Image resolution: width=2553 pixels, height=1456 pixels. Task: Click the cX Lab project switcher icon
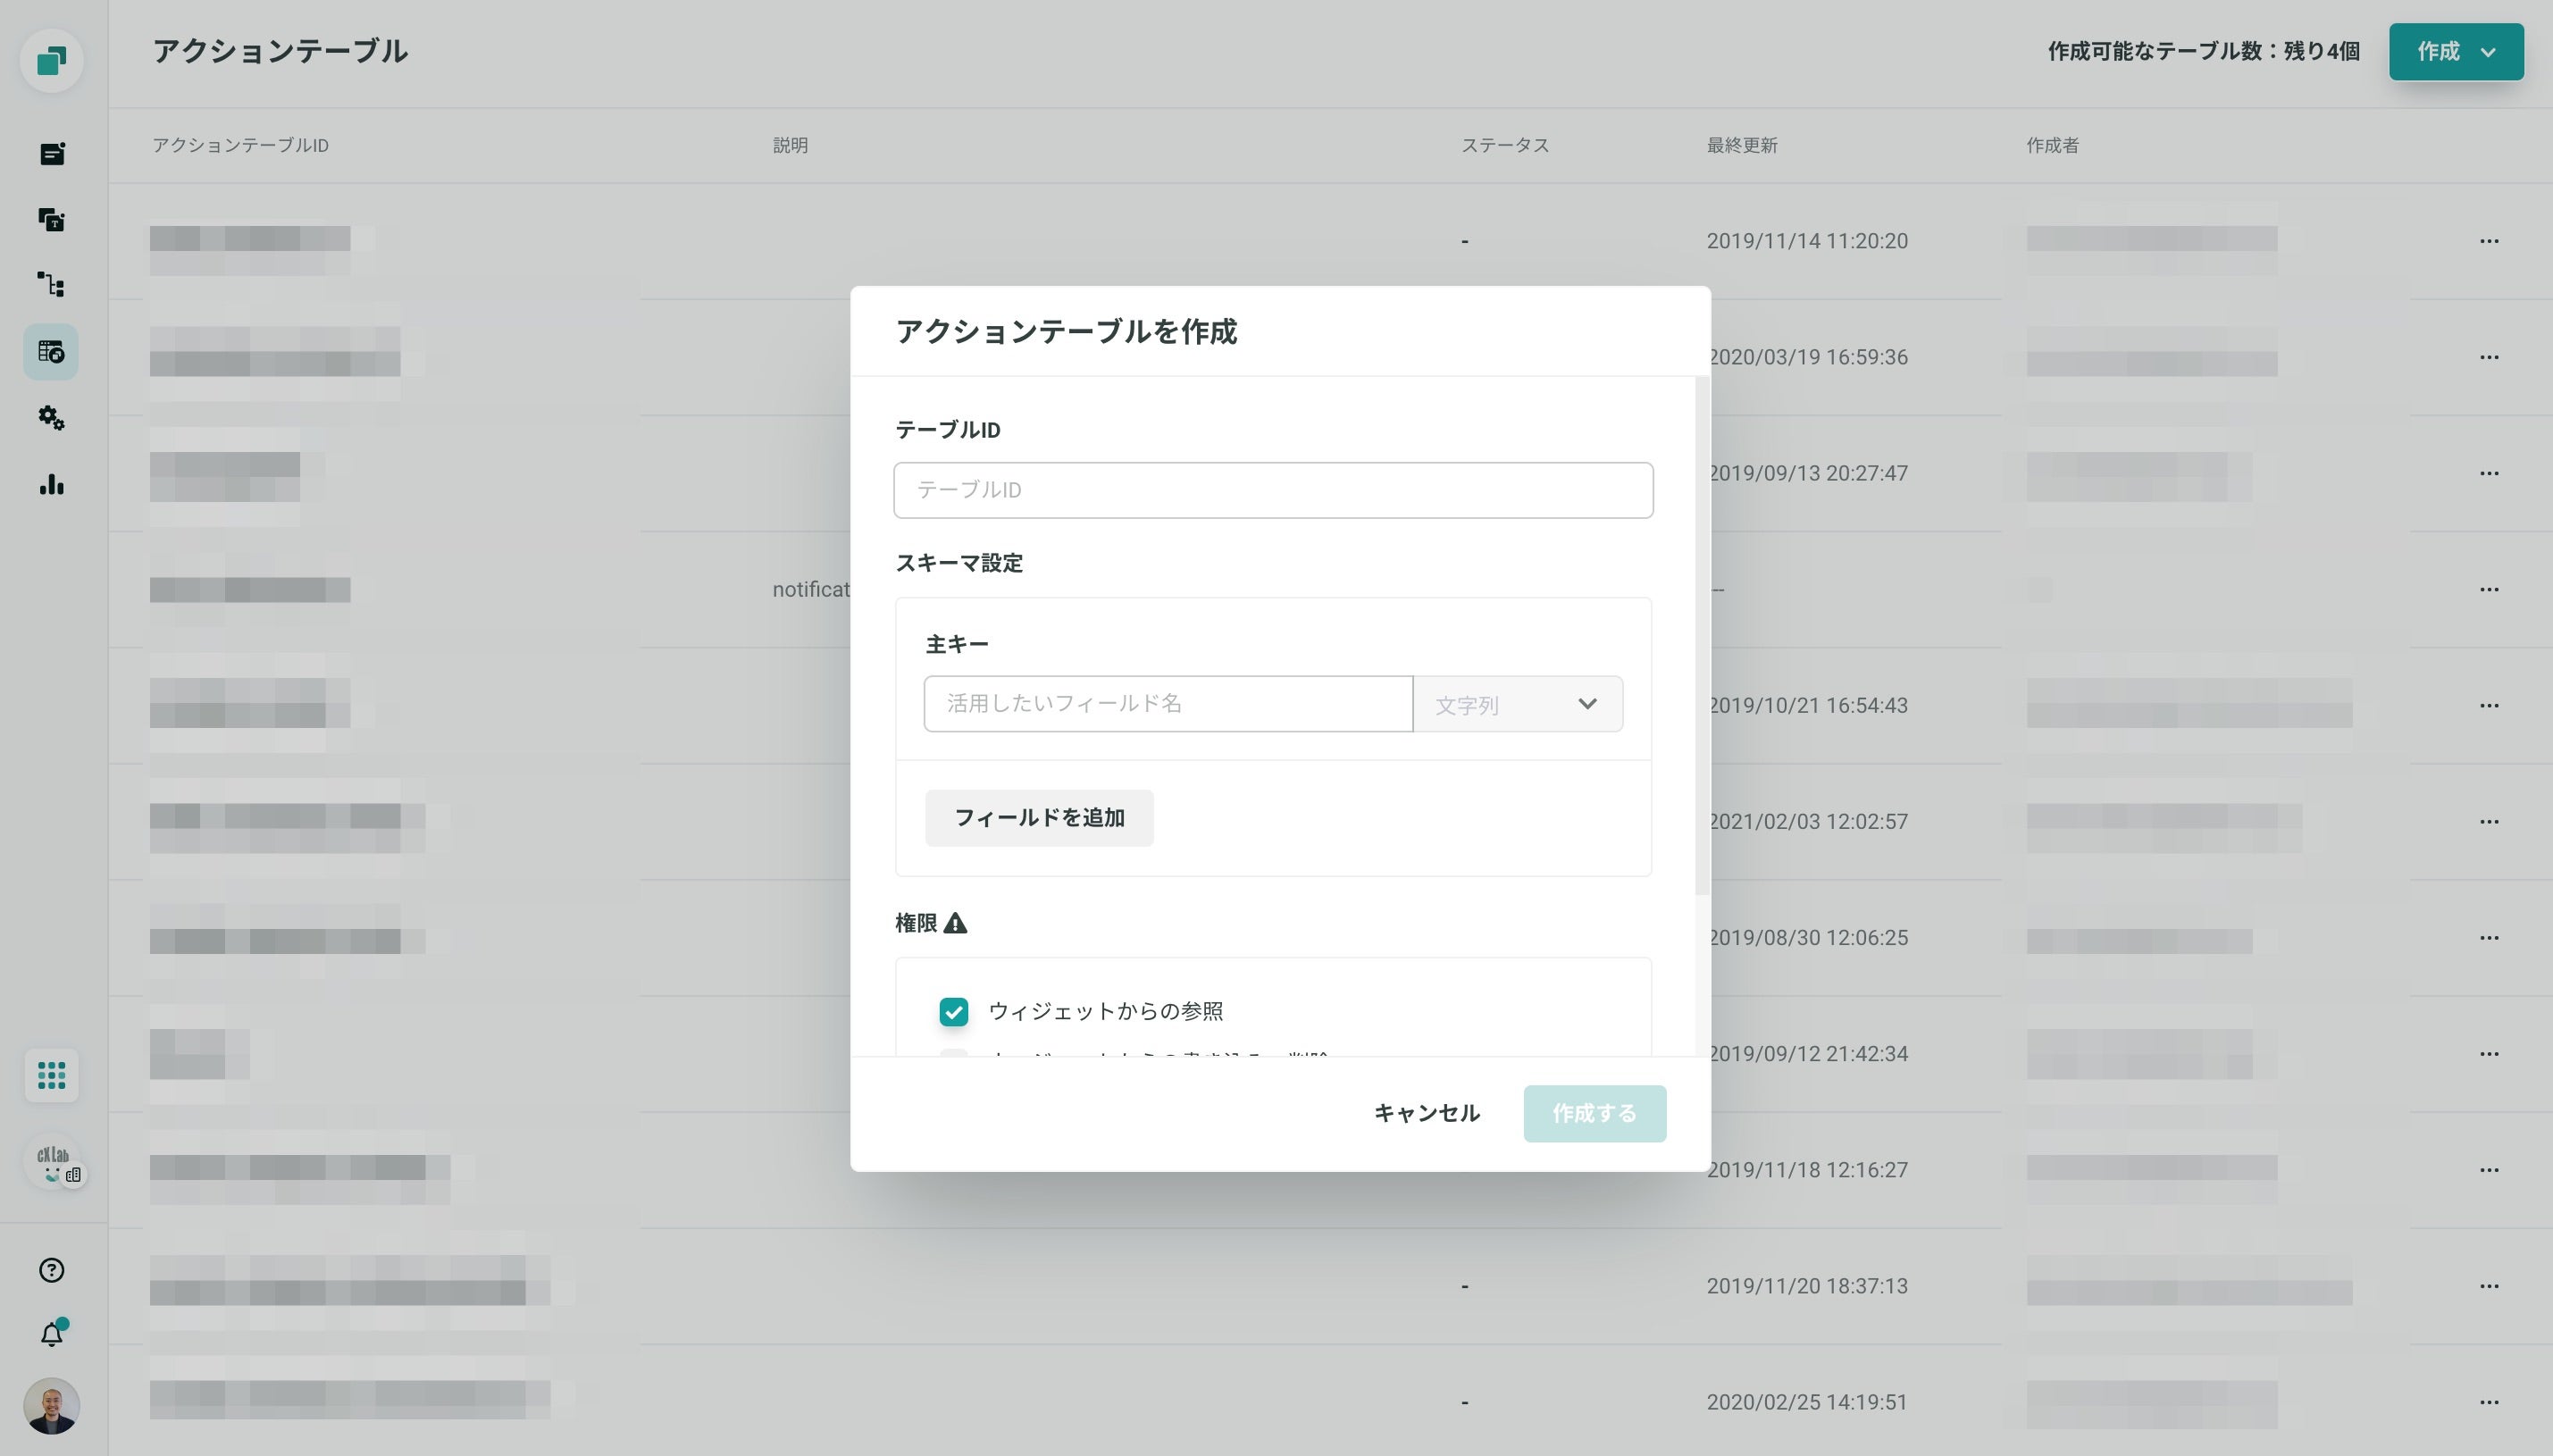52,1163
